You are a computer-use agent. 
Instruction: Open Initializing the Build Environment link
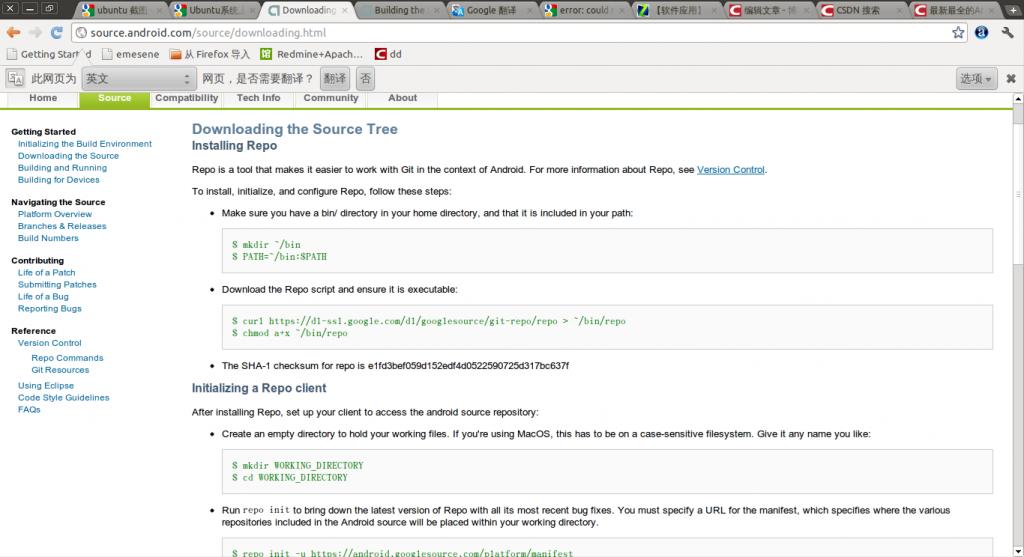click(84, 144)
